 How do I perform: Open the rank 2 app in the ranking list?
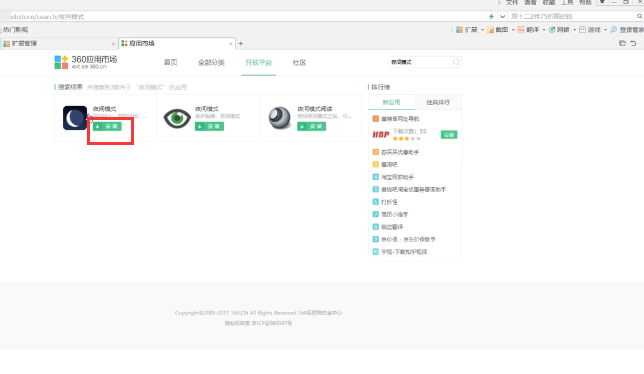tap(400, 152)
